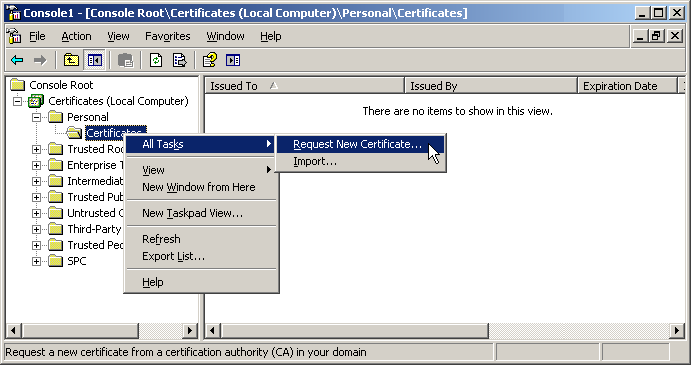Toggle the Show/Hide Console Tree icon
This screenshot has width=691, height=365.
click(94, 60)
